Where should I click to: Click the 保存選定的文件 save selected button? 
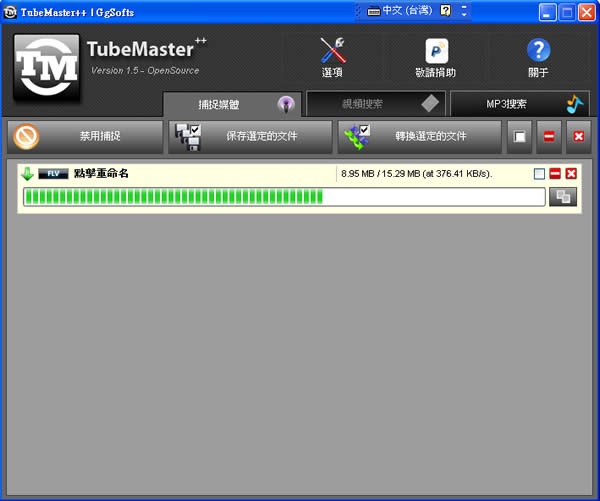tap(250, 137)
